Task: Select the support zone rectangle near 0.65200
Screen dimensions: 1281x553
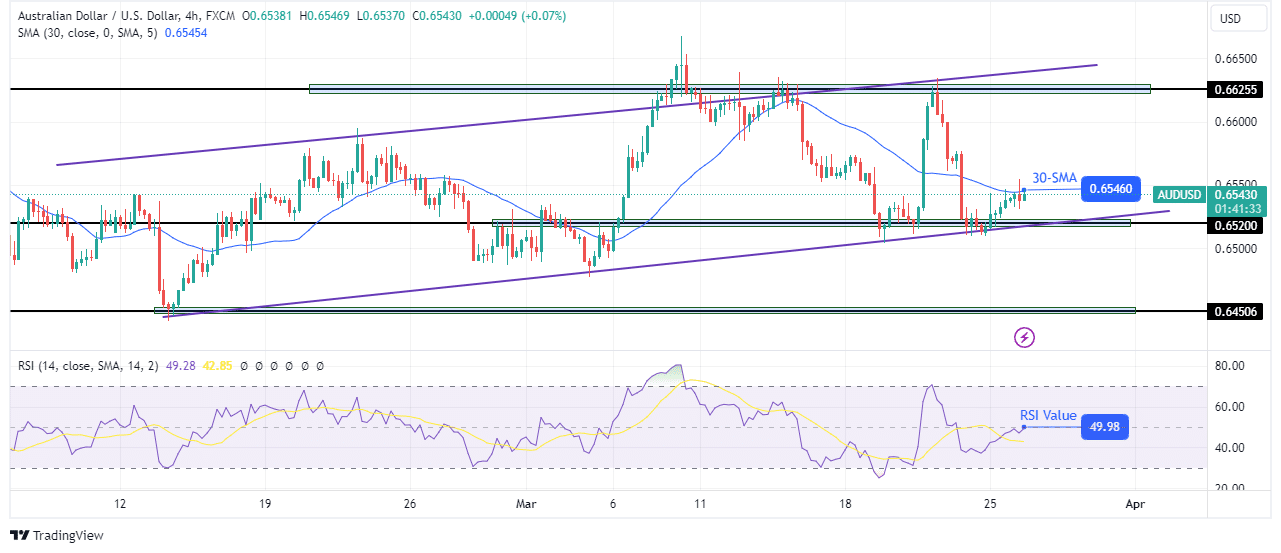Action: tap(811, 222)
